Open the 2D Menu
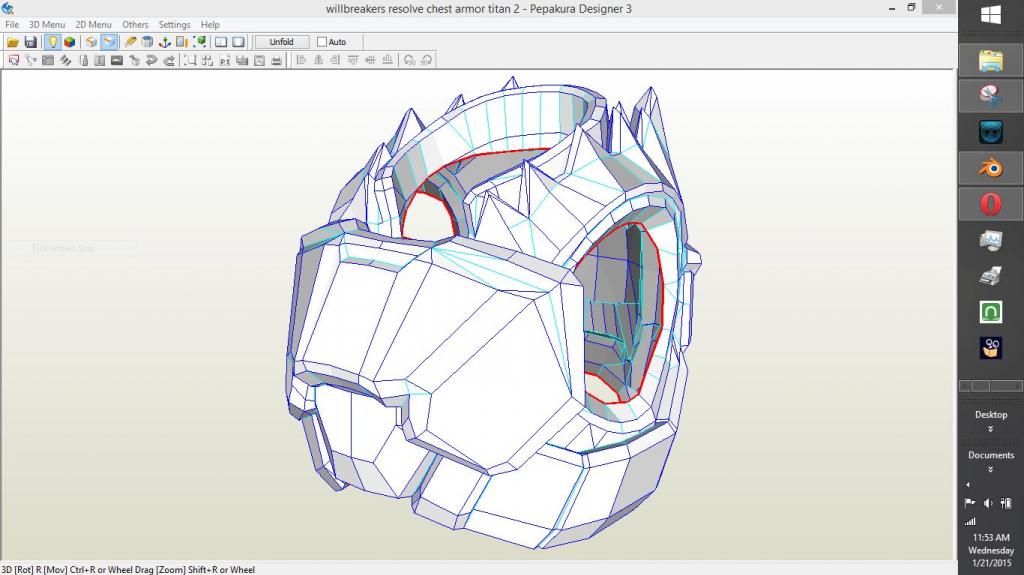The height and width of the screenshot is (575, 1024). [93, 25]
